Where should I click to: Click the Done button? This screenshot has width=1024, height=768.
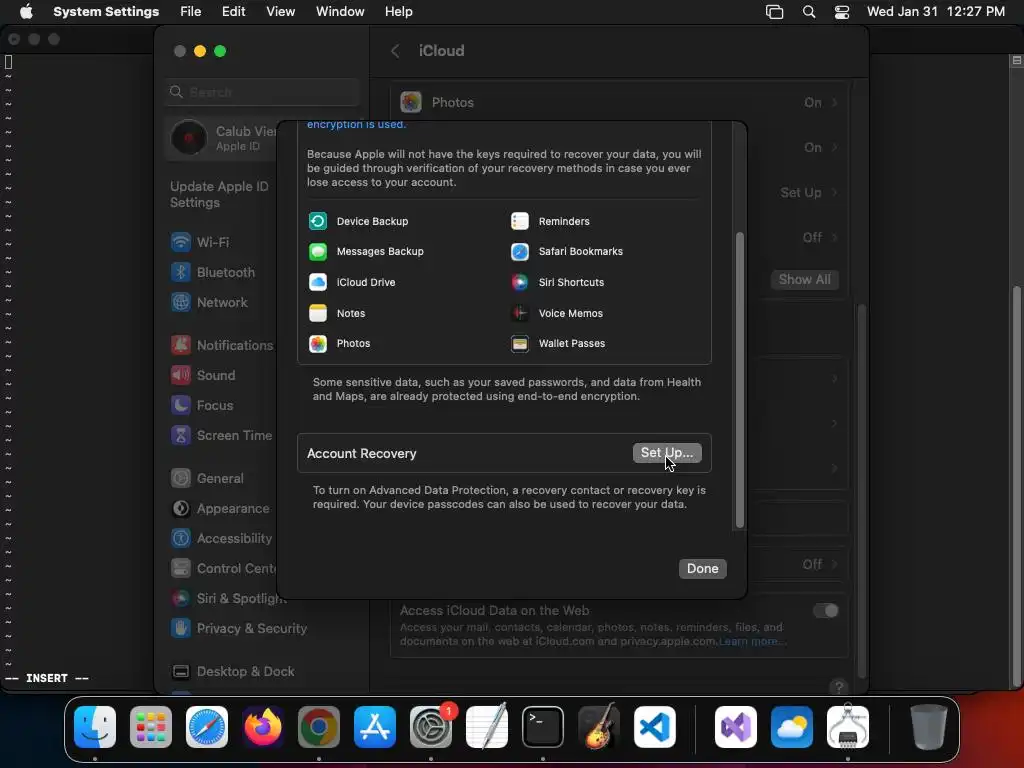(702, 568)
